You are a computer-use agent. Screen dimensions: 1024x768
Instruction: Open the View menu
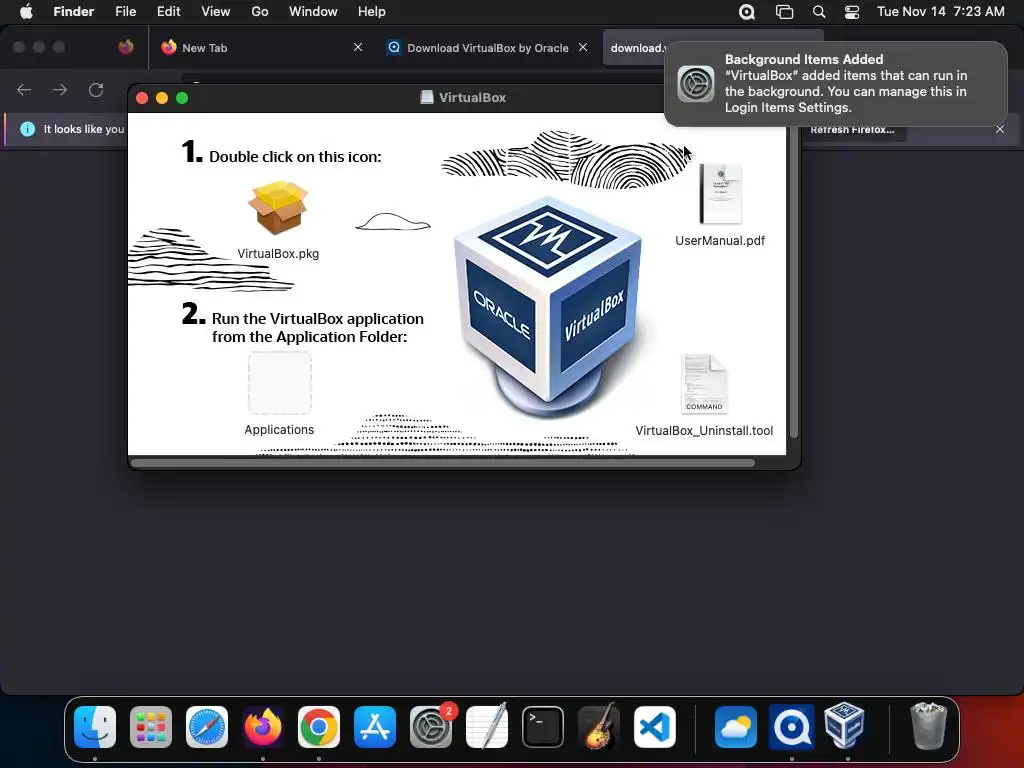(x=216, y=12)
